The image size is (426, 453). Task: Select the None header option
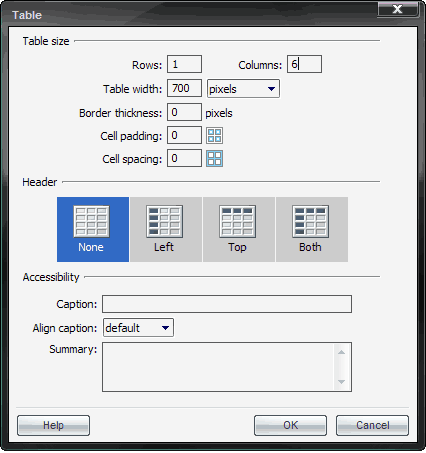point(93,229)
